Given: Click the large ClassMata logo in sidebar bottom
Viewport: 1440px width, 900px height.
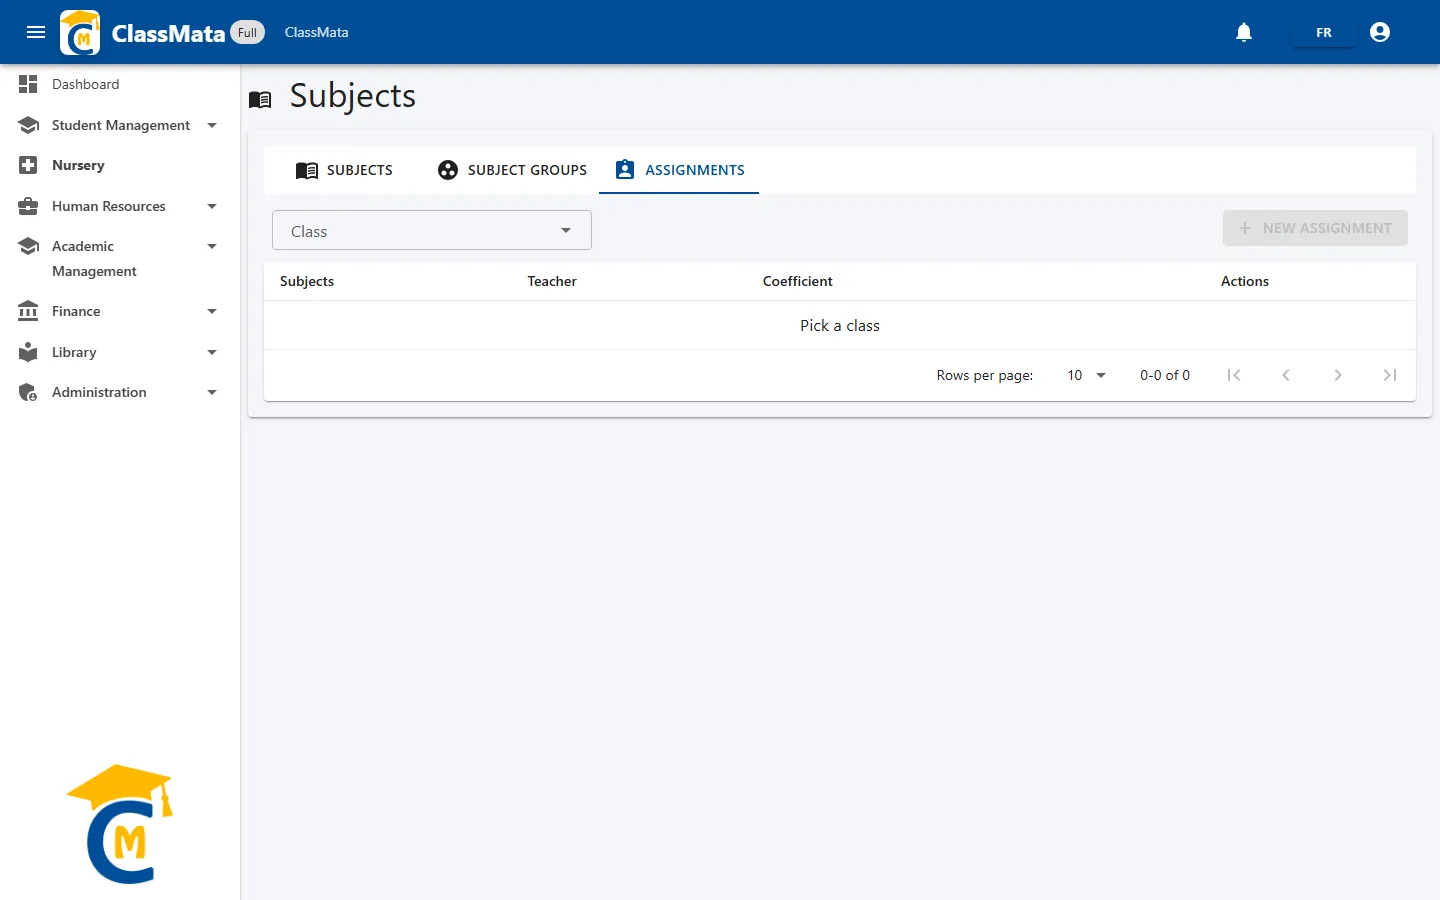Looking at the screenshot, I should (x=120, y=824).
